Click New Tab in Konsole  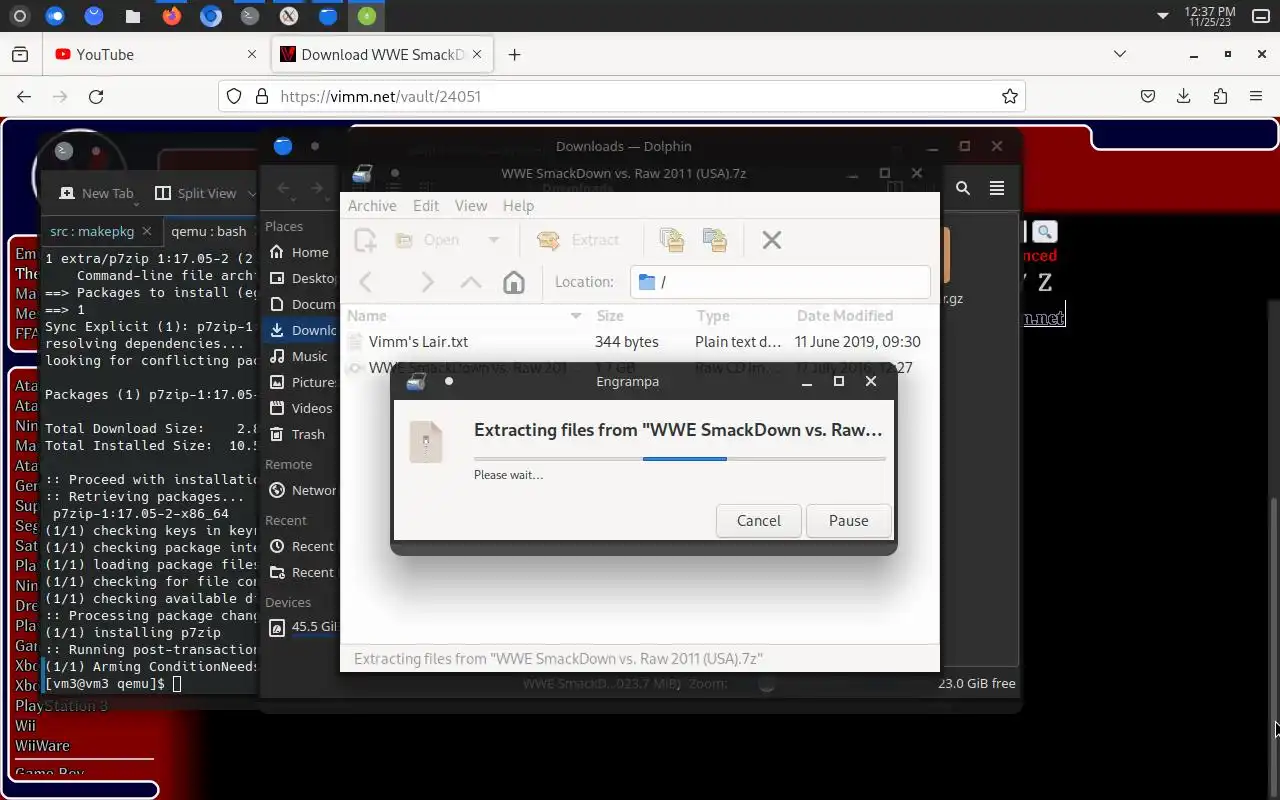pyautogui.click(x=96, y=193)
